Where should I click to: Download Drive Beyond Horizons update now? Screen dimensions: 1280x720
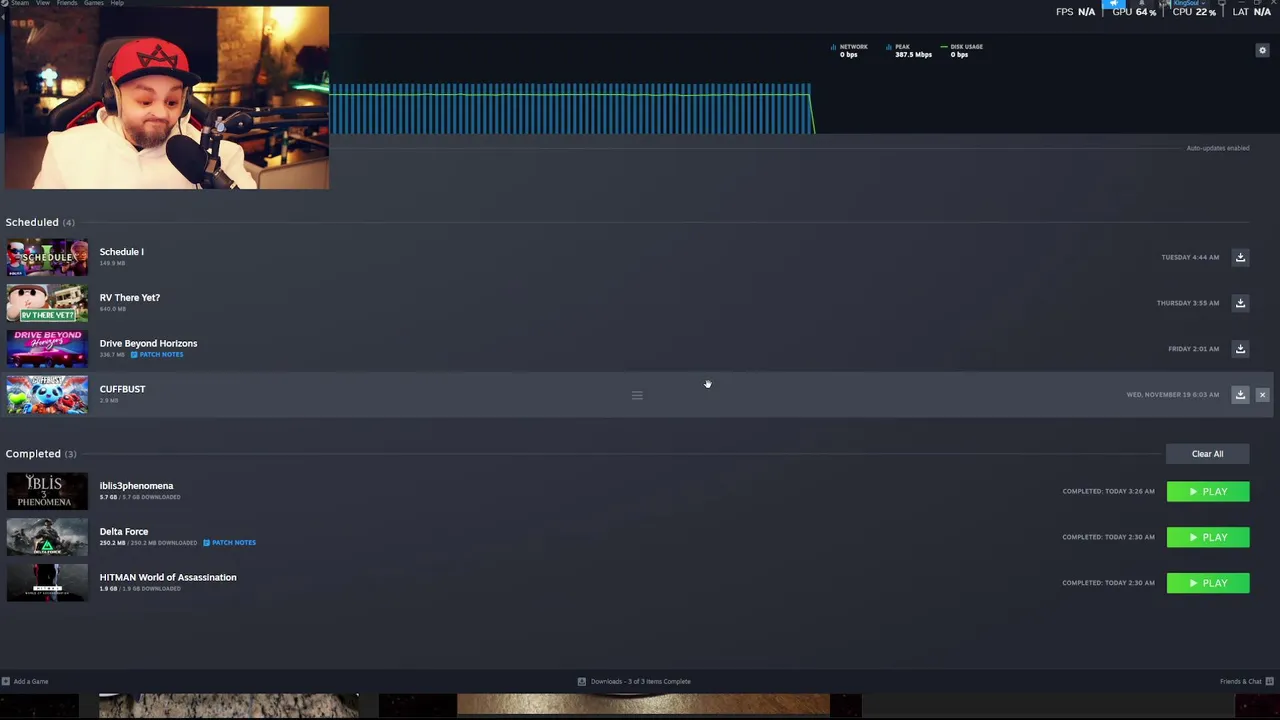[1240, 349]
